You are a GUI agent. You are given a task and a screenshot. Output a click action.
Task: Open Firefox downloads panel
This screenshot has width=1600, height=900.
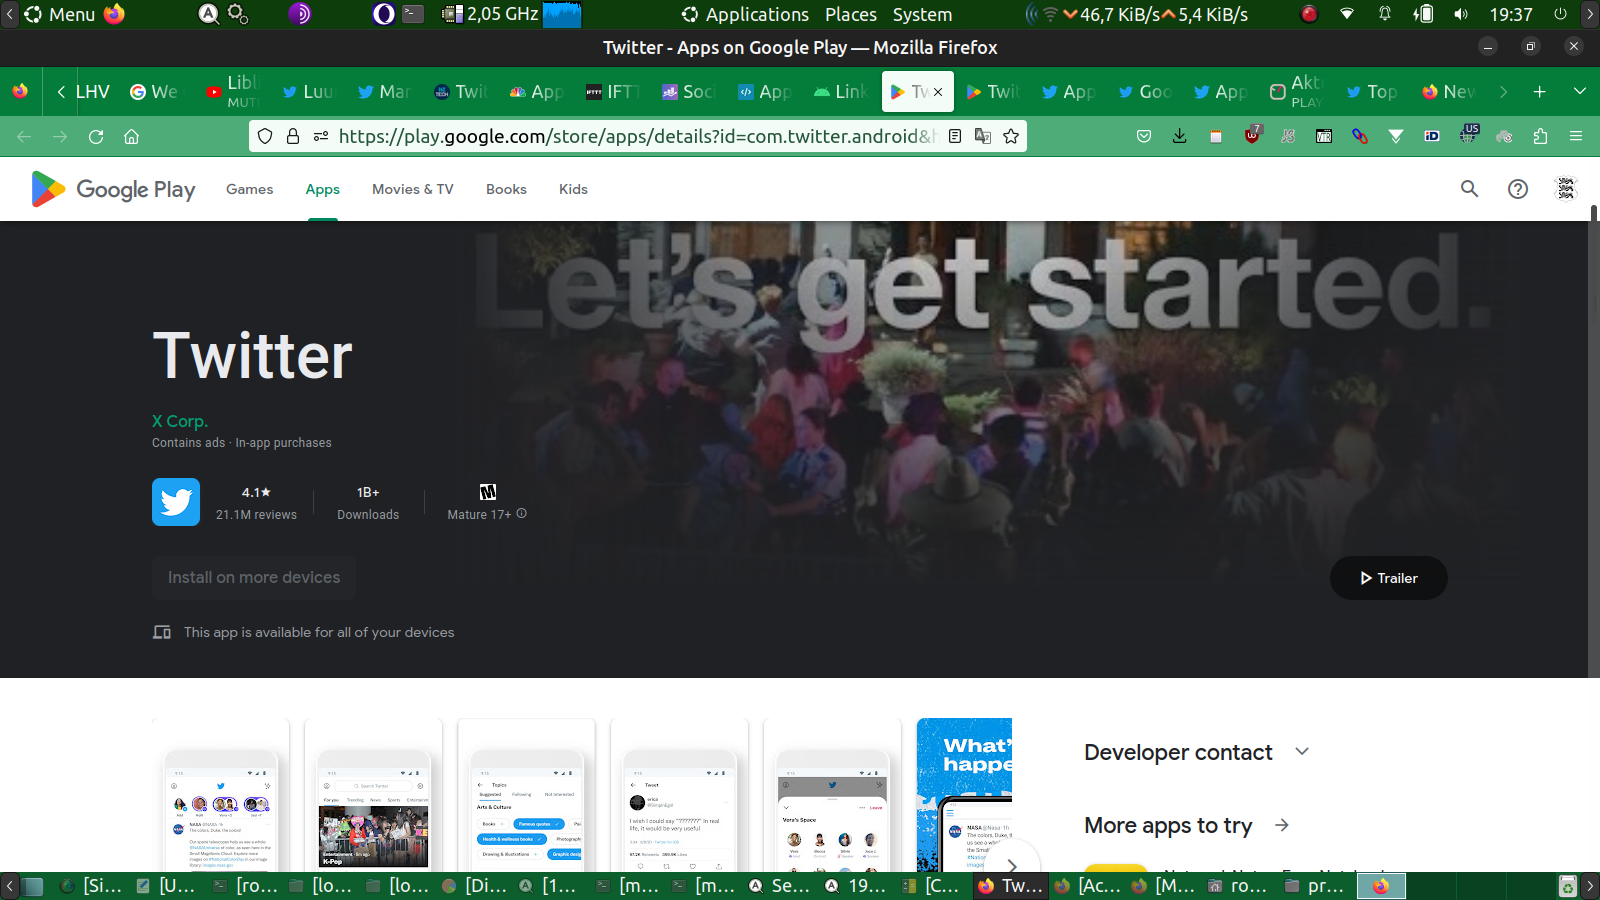(1180, 136)
